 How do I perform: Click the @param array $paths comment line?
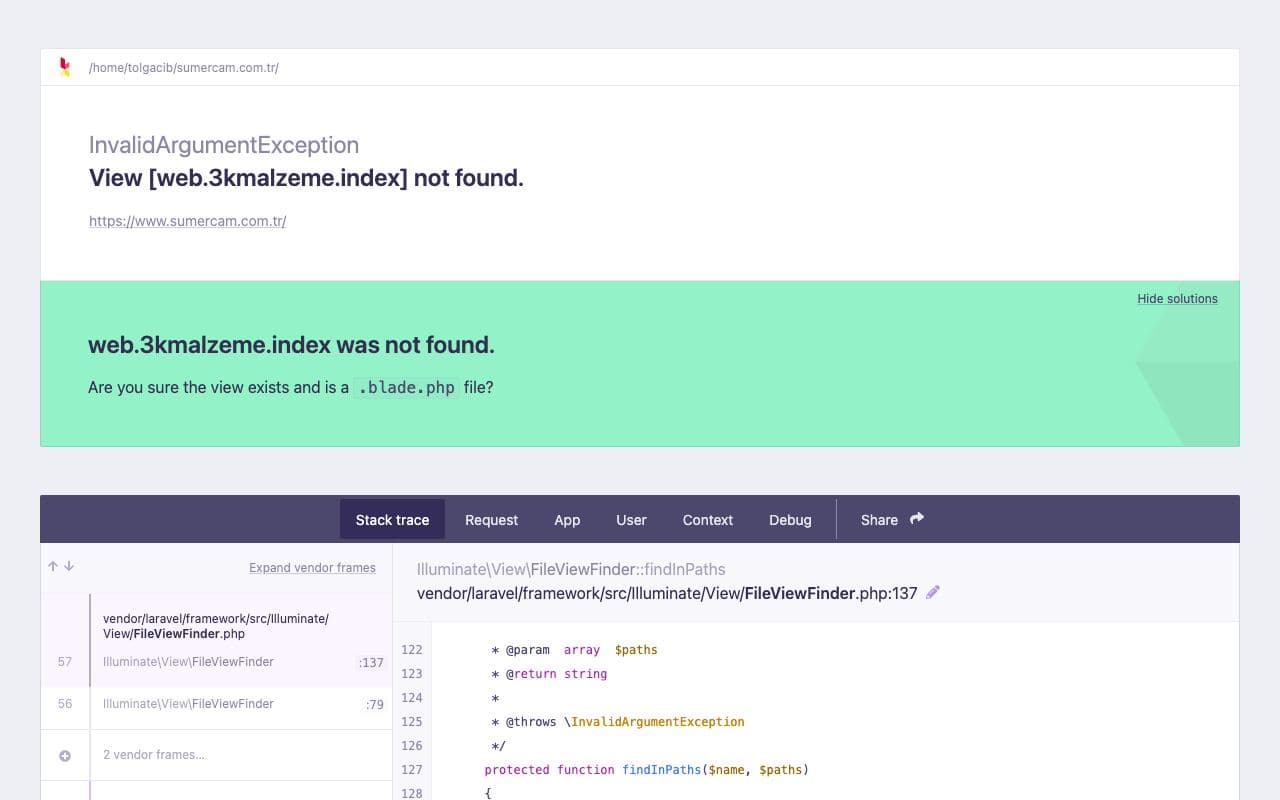[x=574, y=650]
